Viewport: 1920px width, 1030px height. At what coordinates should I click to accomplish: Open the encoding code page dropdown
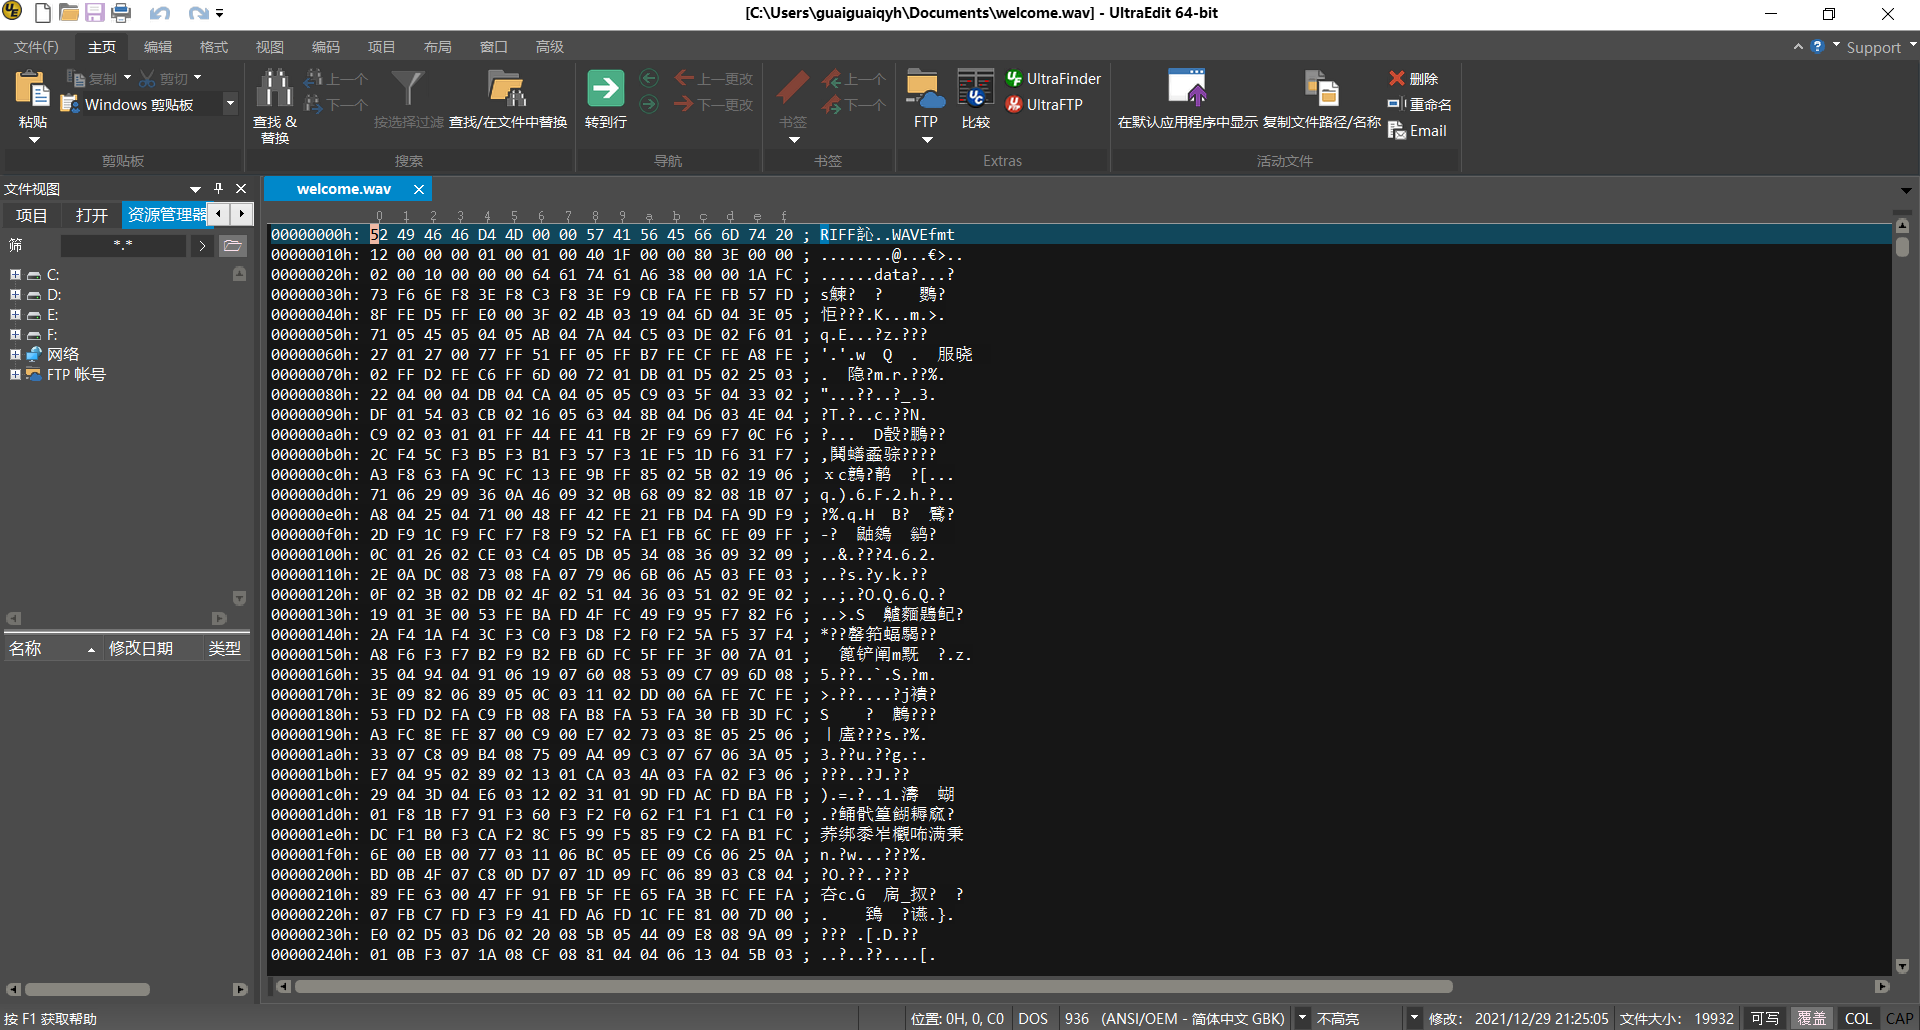coord(1302,1018)
